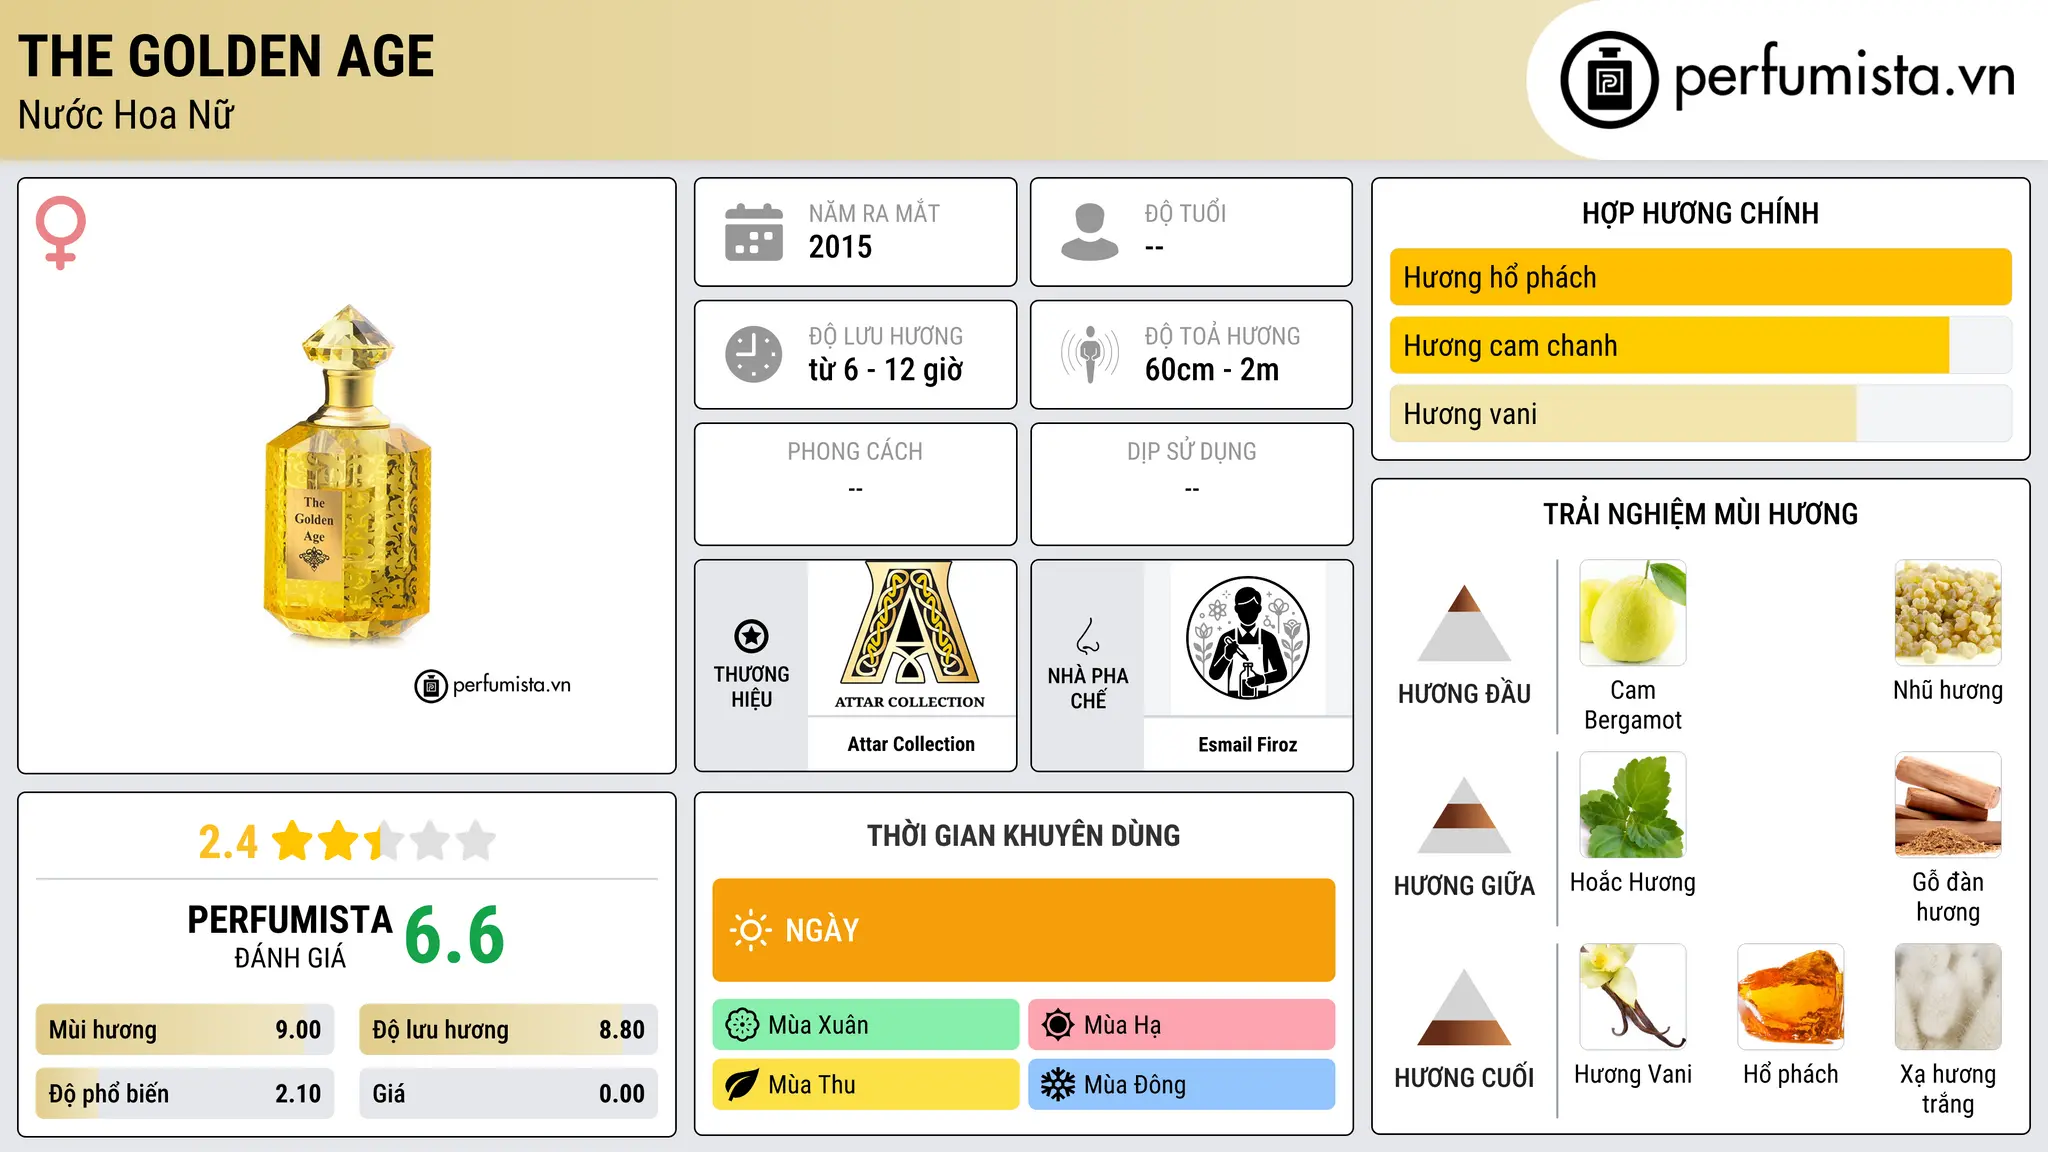Click the HỢP HƯƠNG CHÍNH heading
Image resolution: width=2048 pixels, height=1152 pixels.
click(1701, 213)
